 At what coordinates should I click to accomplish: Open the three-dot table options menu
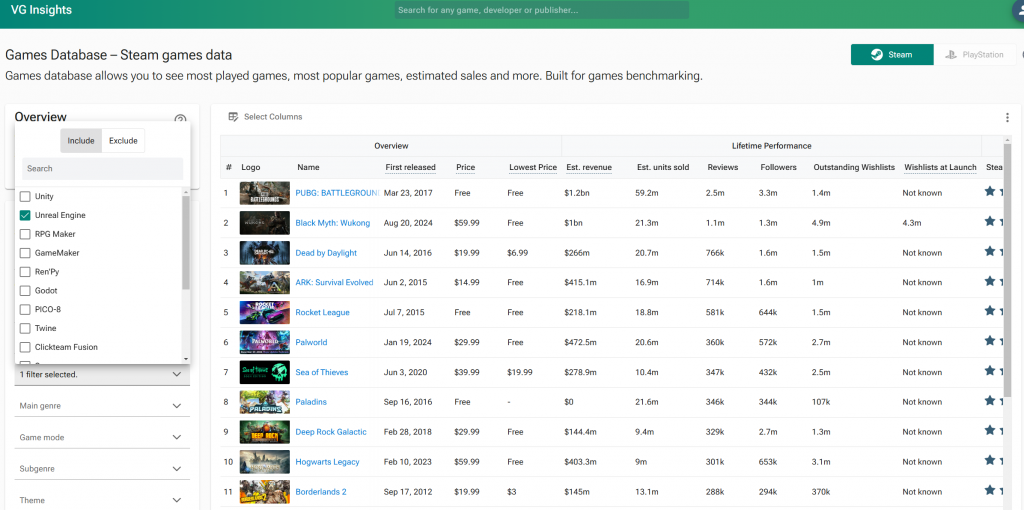click(1008, 118)
